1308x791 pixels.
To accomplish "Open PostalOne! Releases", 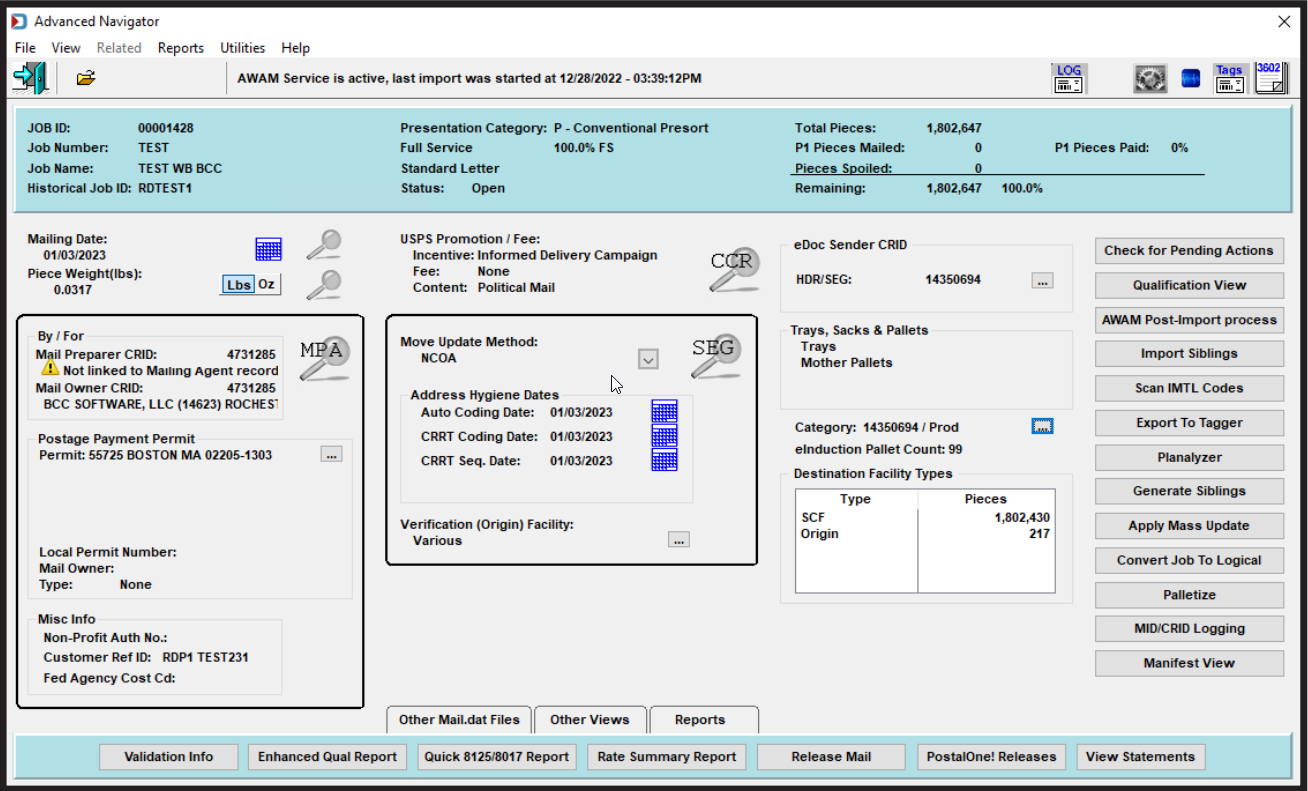I will click(992, 757).
